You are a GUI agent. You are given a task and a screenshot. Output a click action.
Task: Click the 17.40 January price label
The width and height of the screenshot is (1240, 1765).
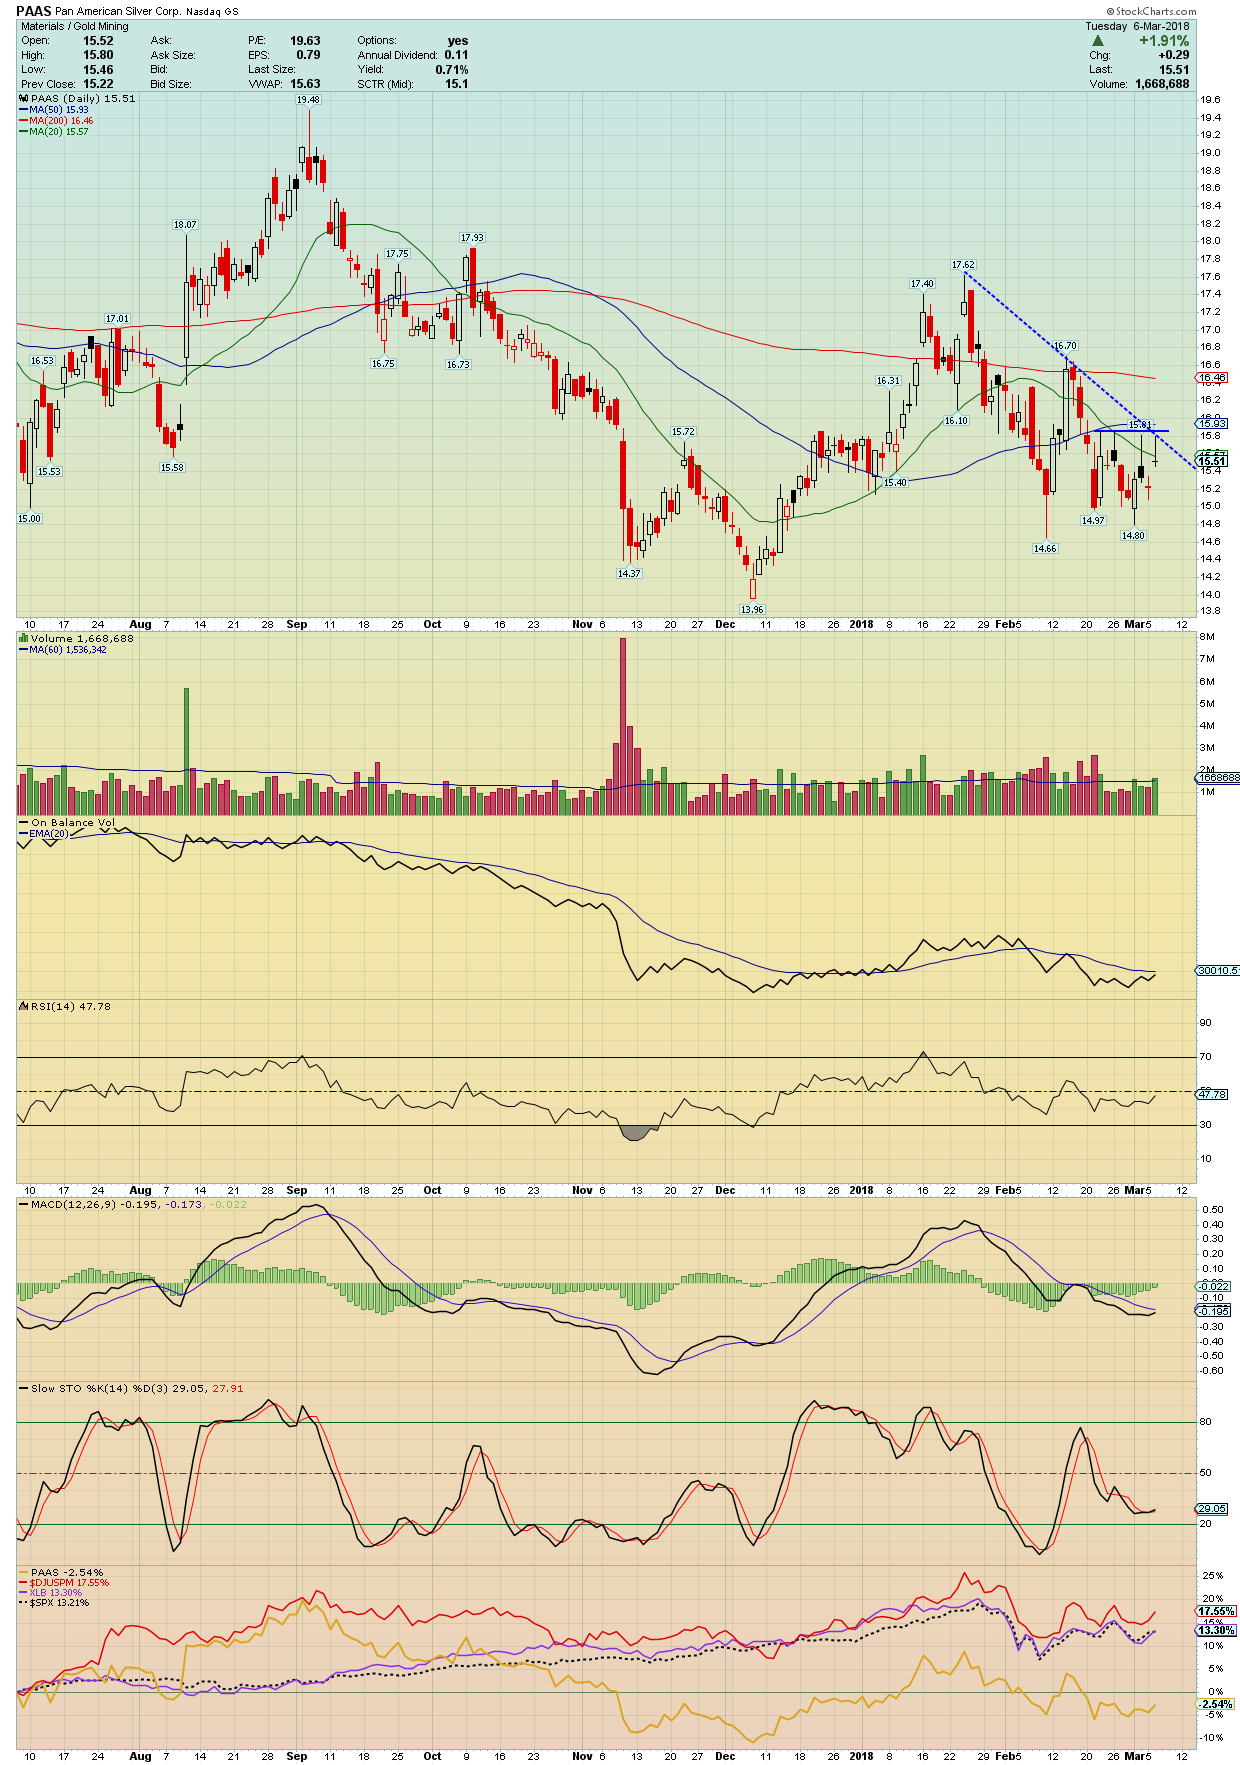(x=922, y=284)
